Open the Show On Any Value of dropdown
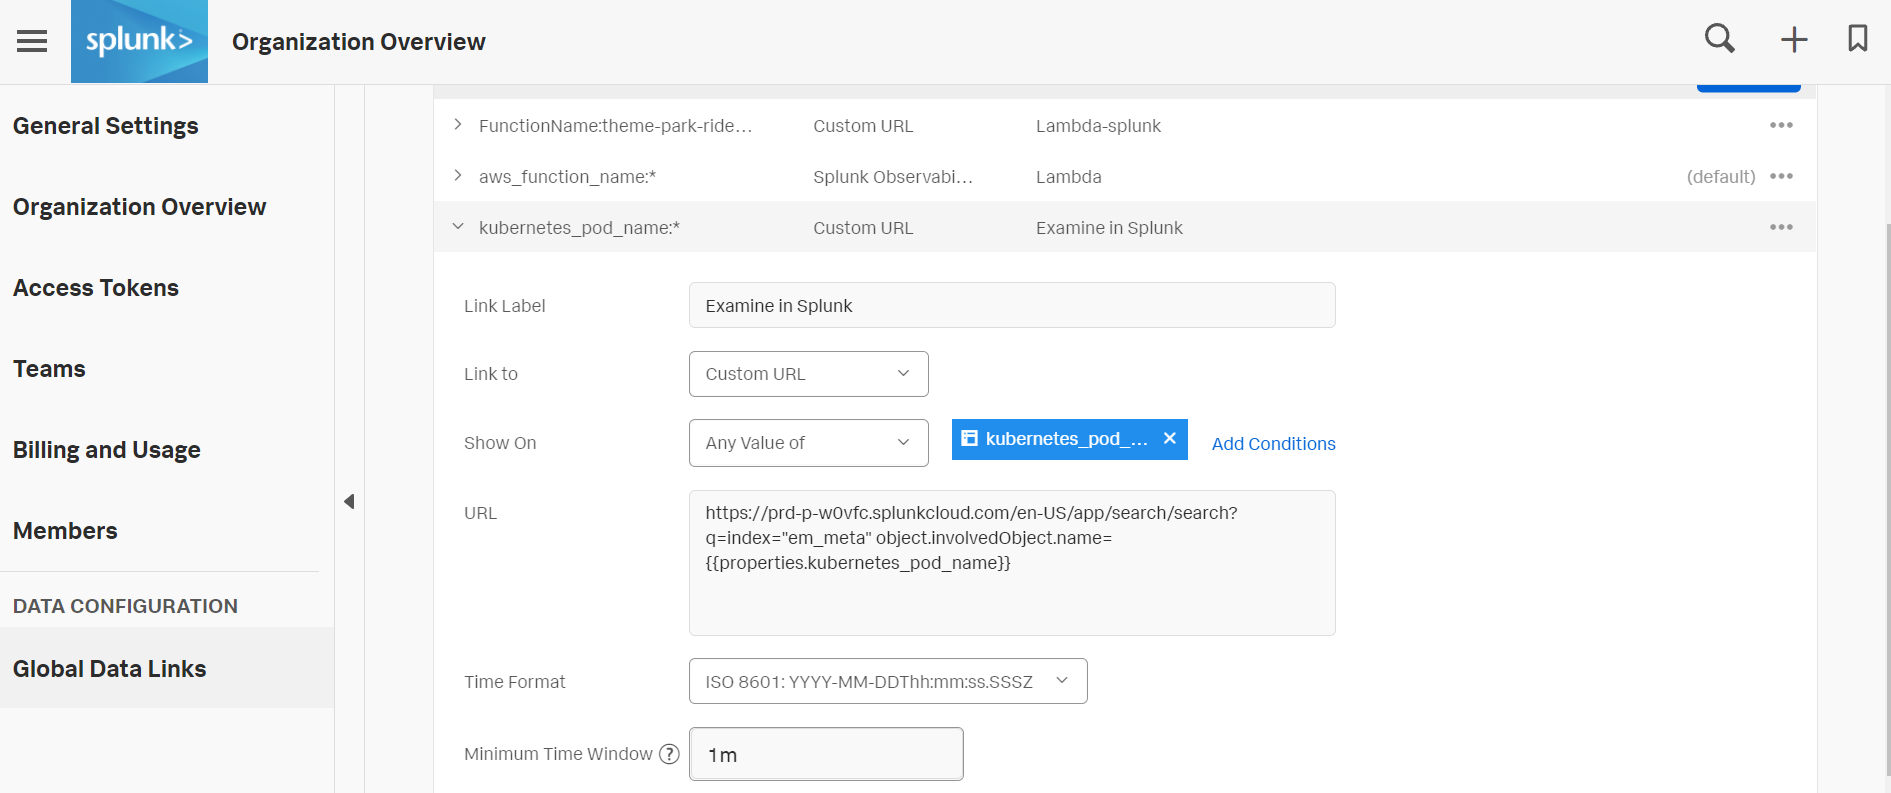Screen dimensions: 1891x793 coord(808,443)
